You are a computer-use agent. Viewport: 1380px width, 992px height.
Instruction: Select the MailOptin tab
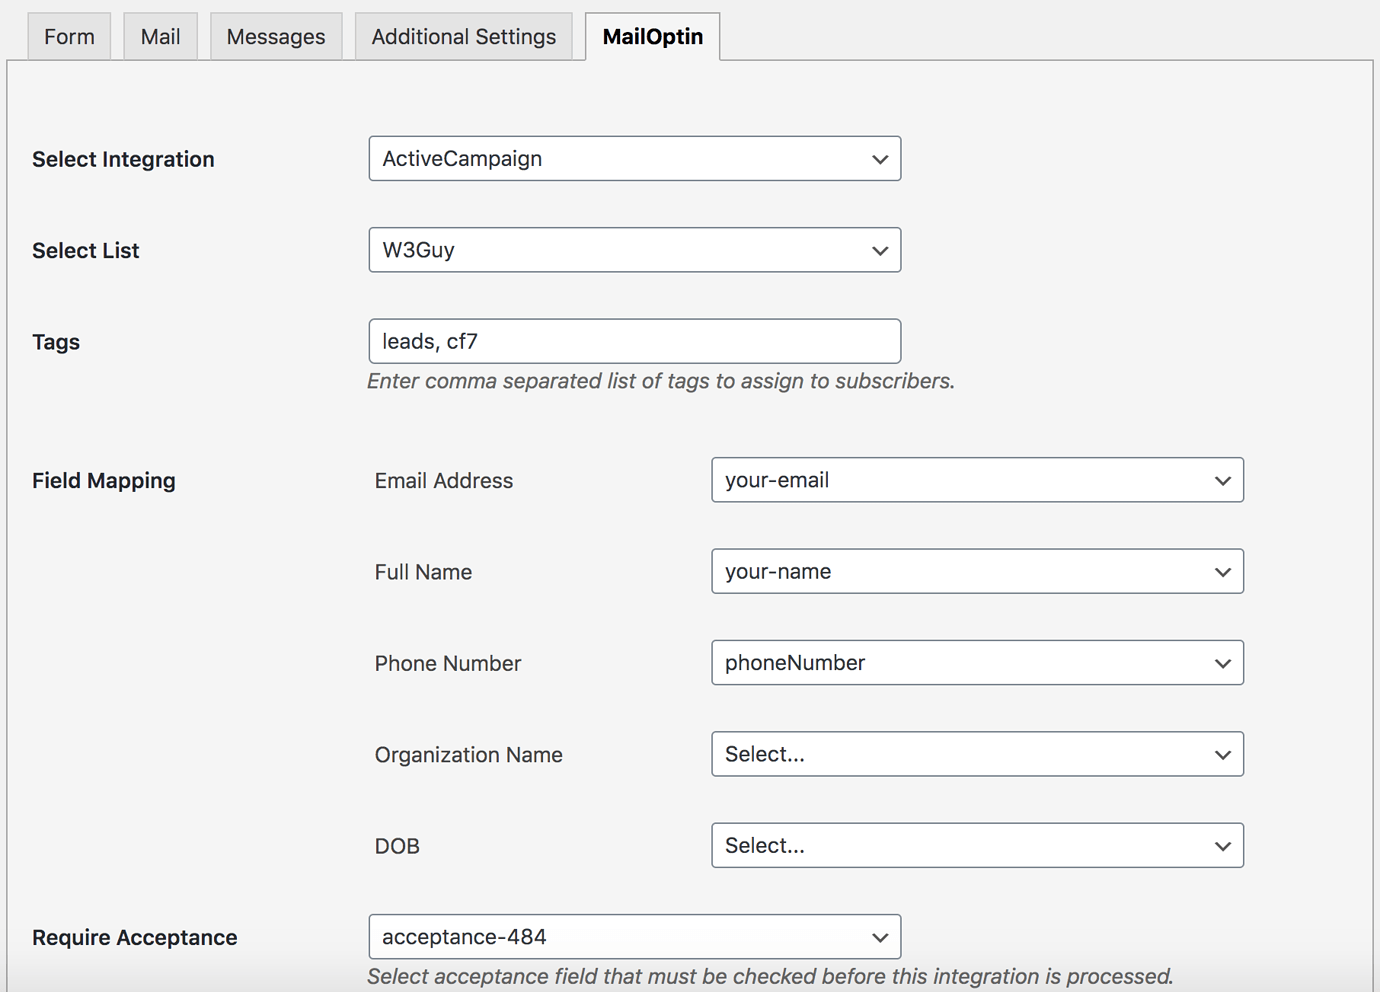coord(652,37)
